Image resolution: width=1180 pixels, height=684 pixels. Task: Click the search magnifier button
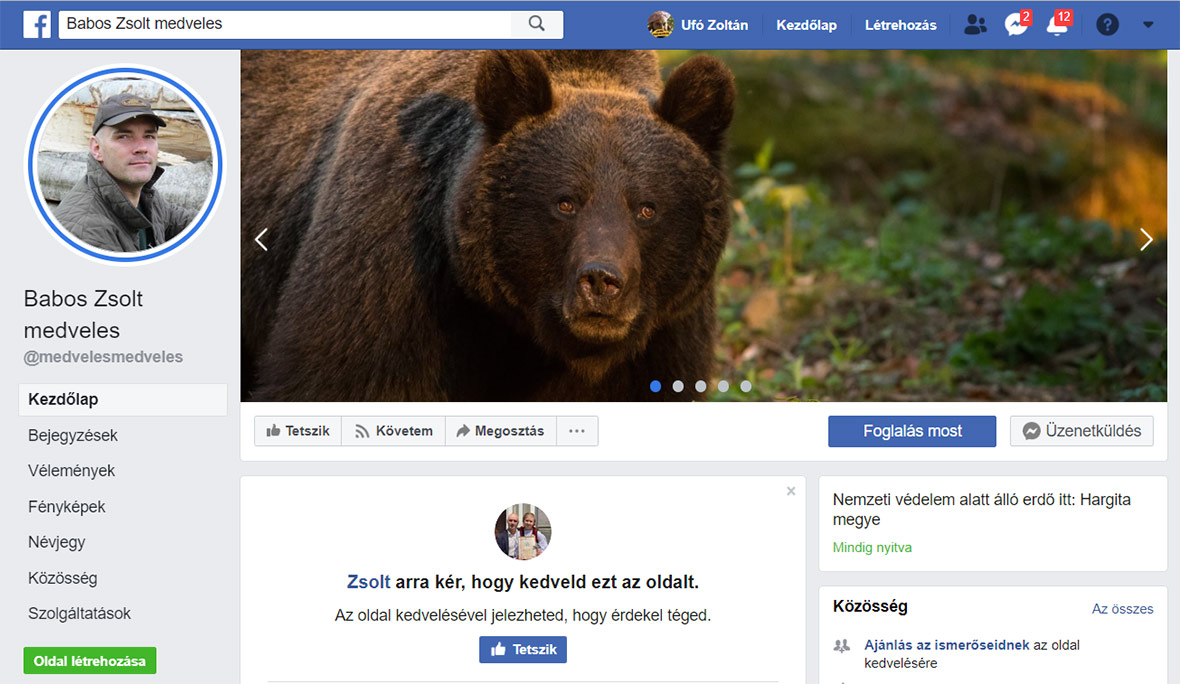pos(536,24)
